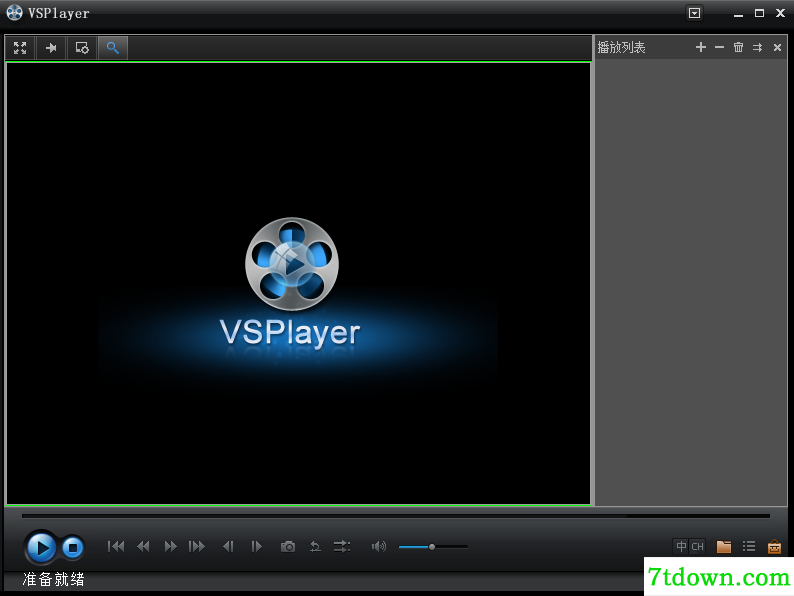Slow down playback with rewind icon
794x596 pixels.
143,546
